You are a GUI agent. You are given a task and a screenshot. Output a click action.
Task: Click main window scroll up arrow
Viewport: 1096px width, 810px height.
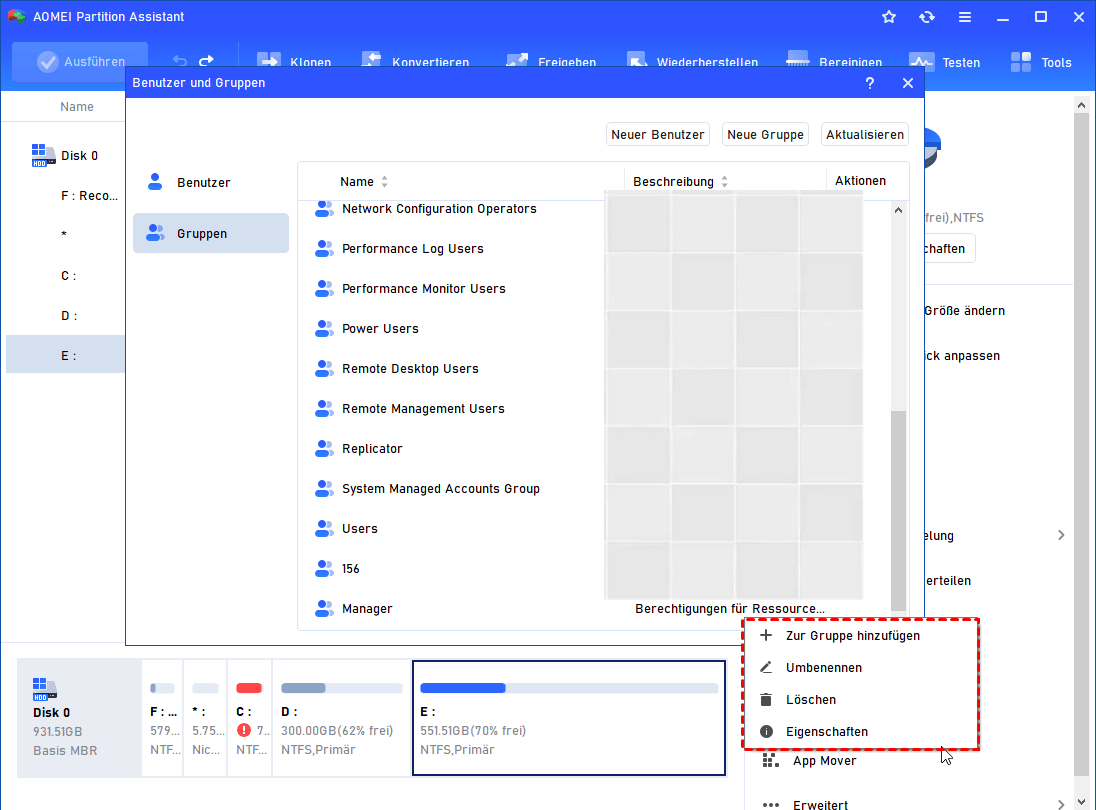tap(1081, 106)
